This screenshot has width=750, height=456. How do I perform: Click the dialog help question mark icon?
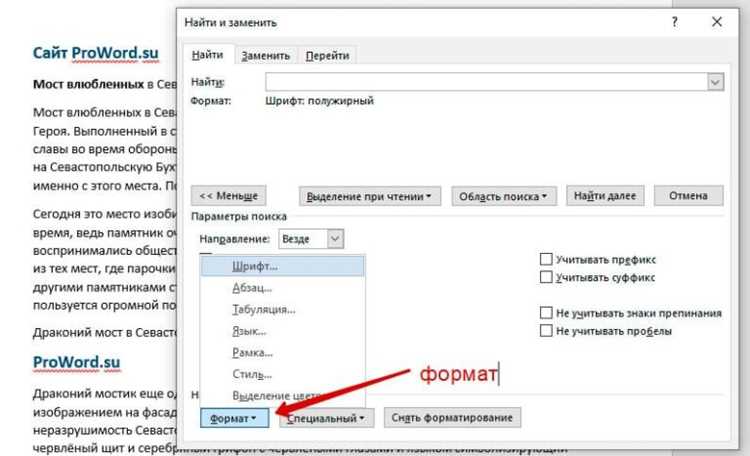point(674,22)
